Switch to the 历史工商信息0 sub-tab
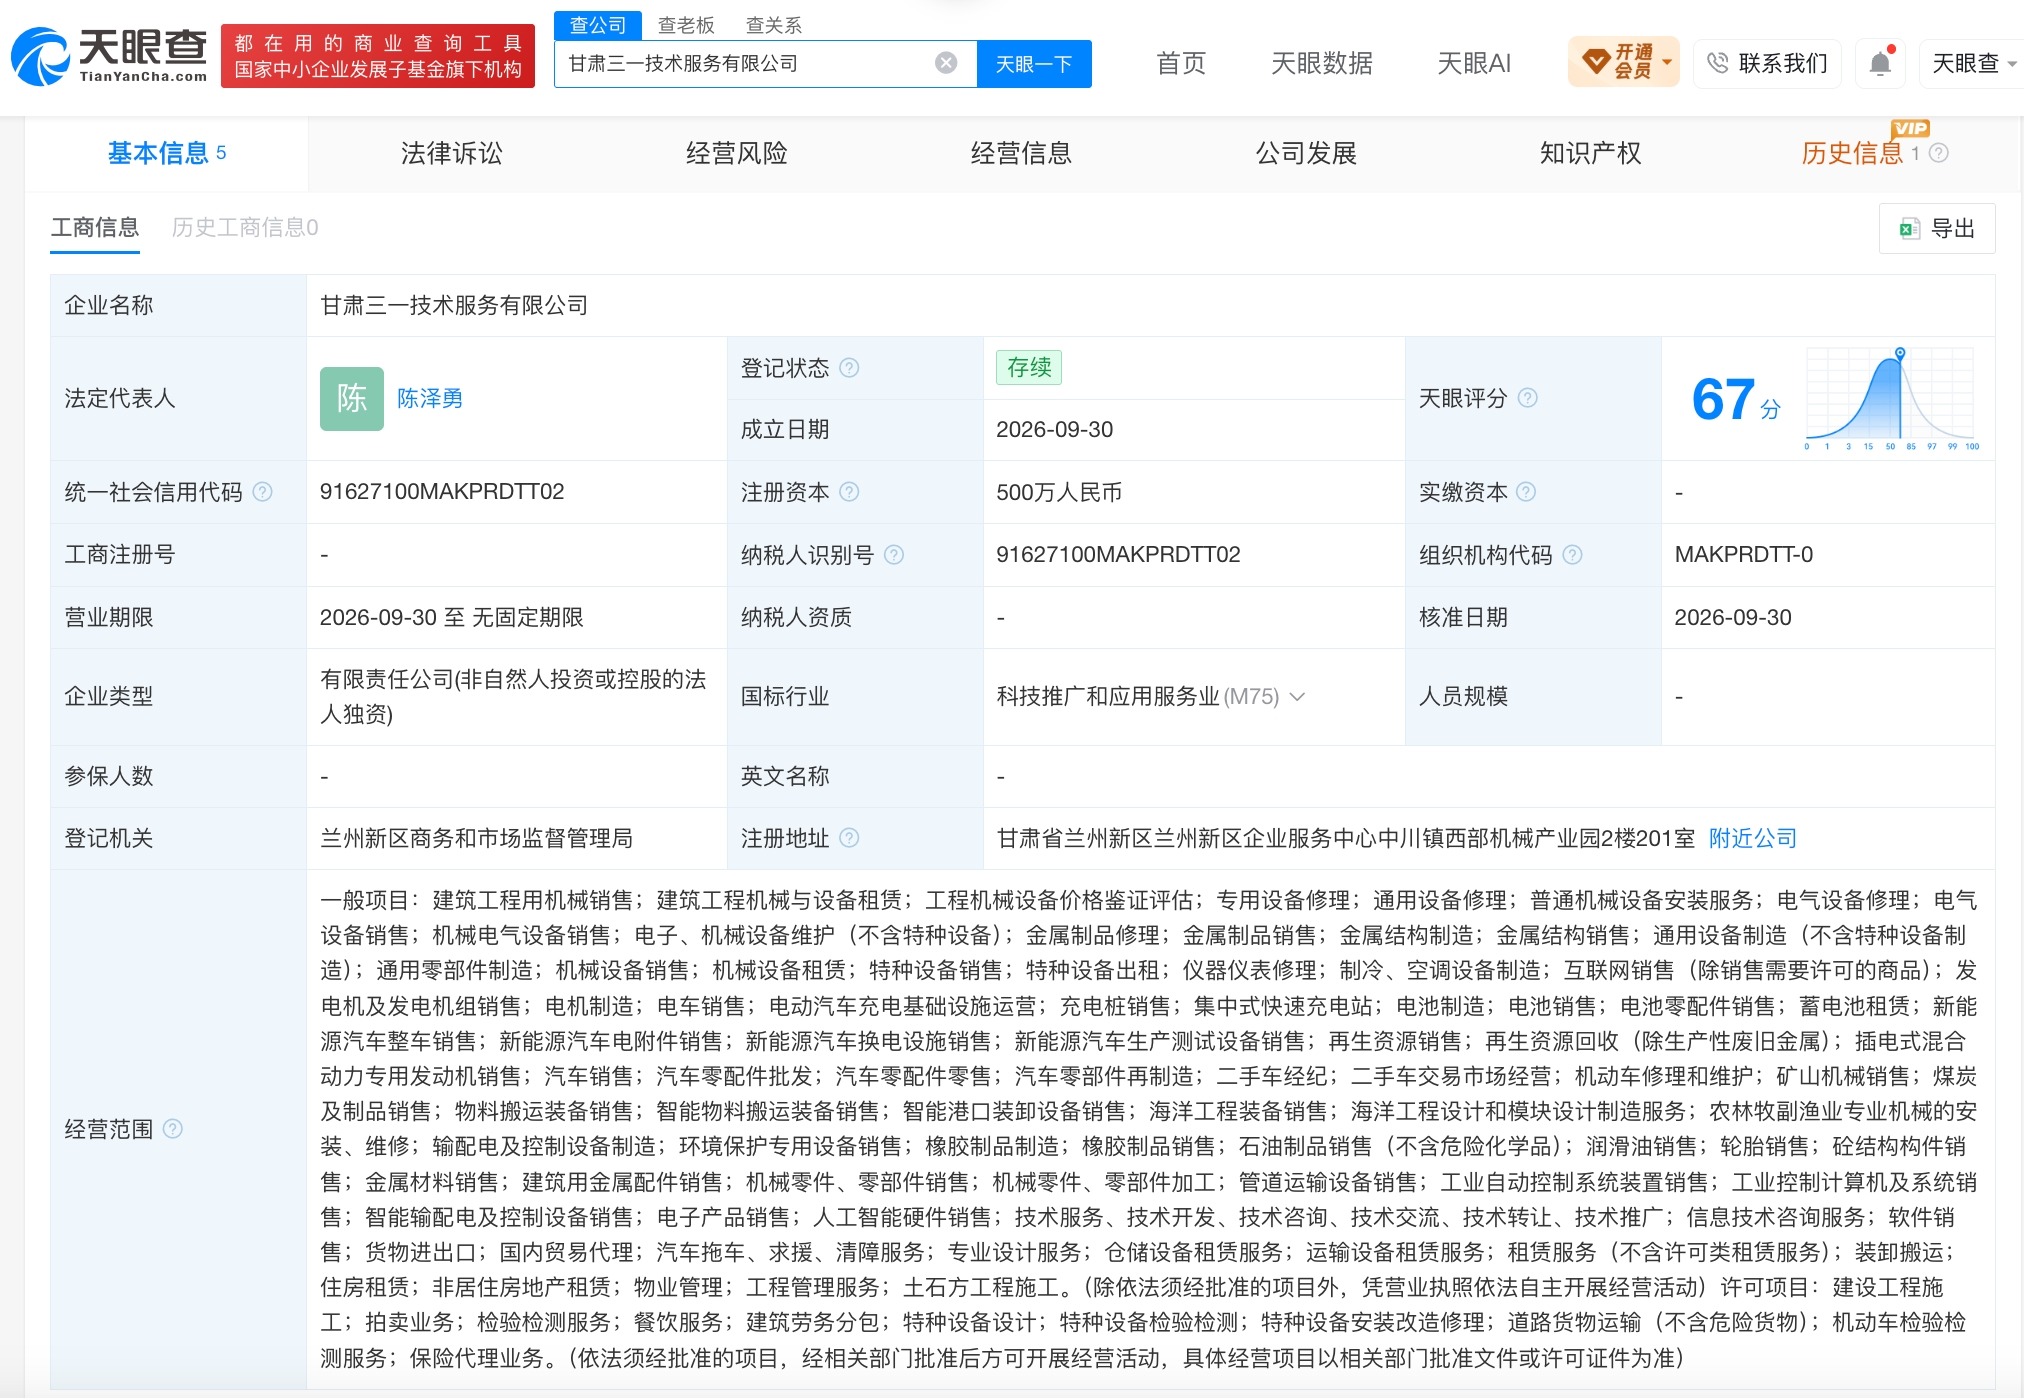 245,228
